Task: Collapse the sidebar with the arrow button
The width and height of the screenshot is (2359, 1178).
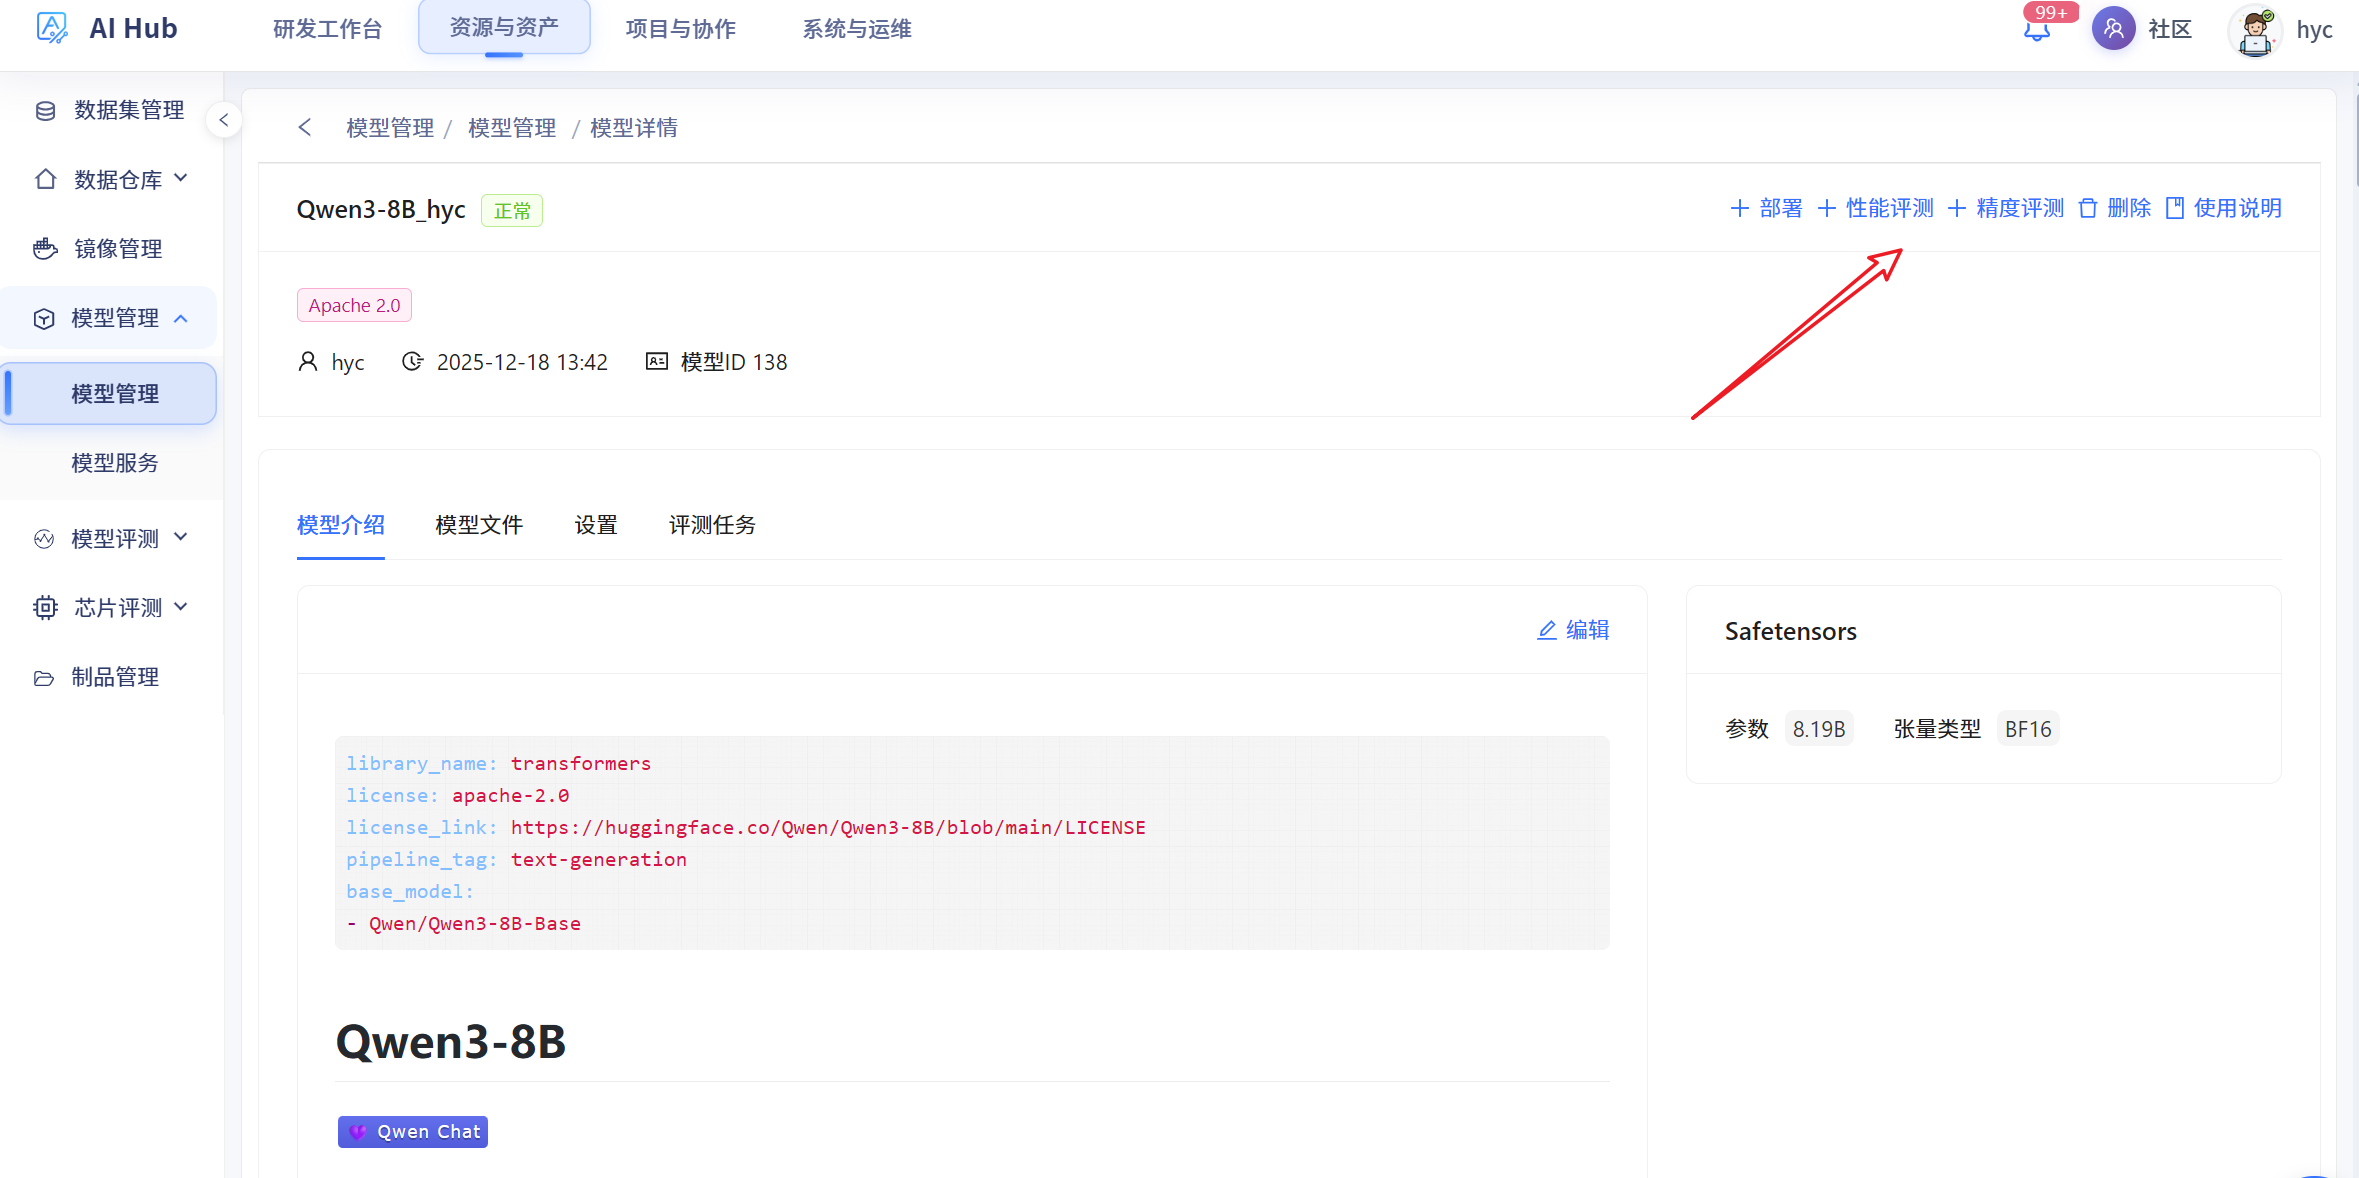Action: [x=224, y=120]
